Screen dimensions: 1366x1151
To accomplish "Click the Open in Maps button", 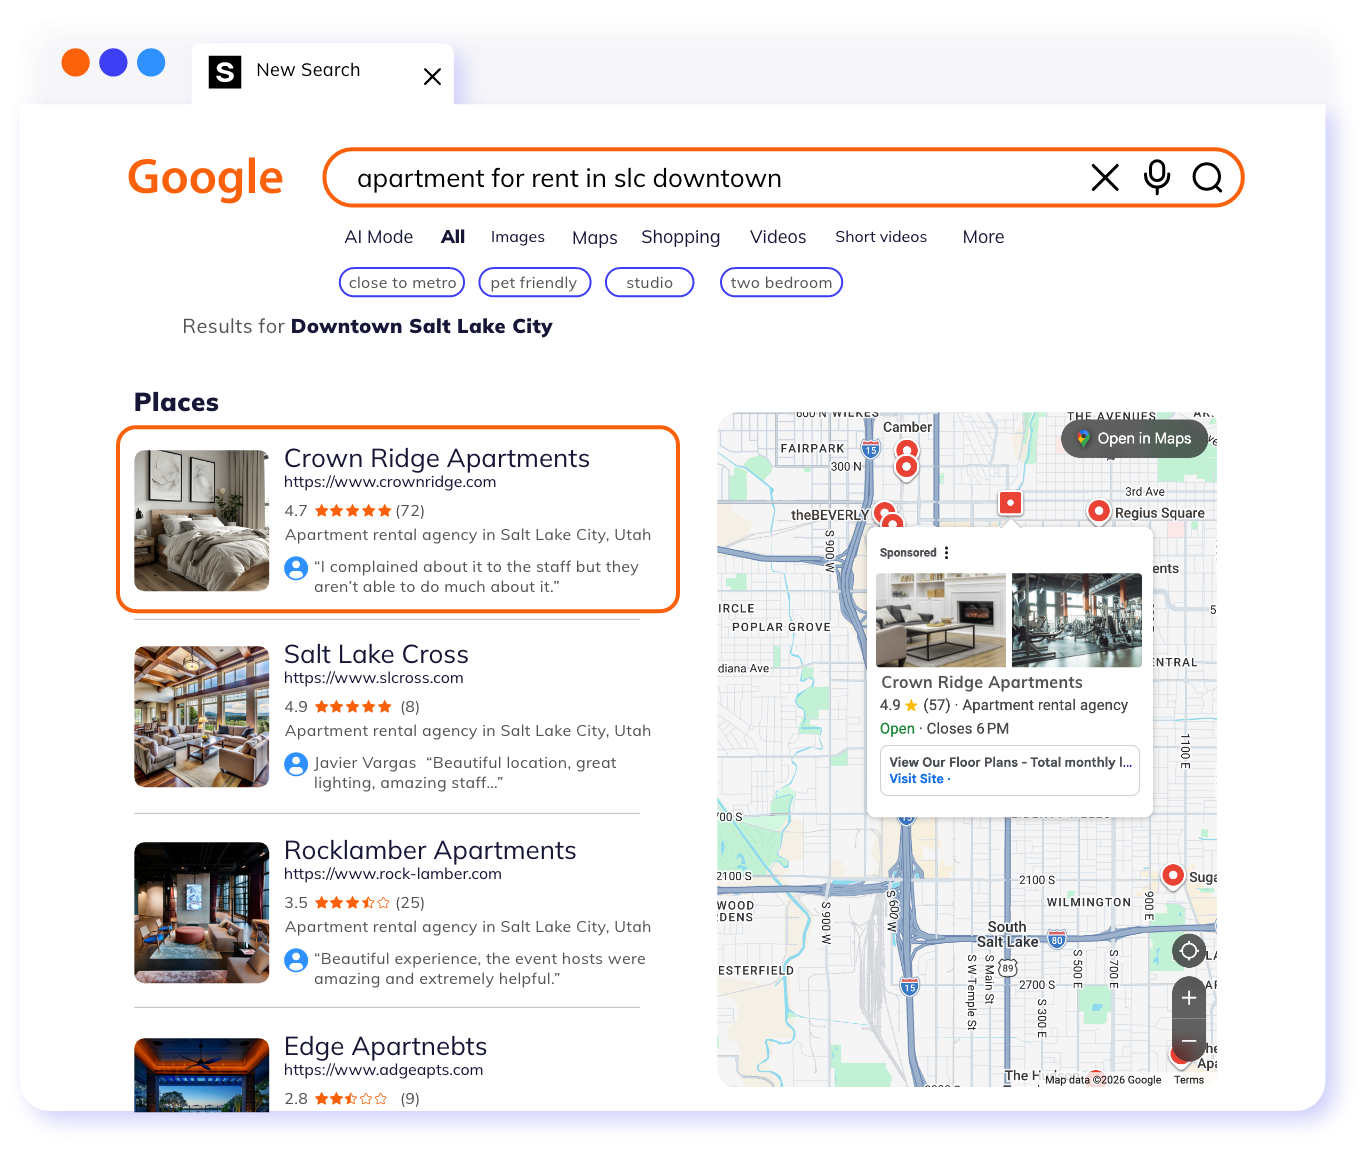I will [1134, 439].
